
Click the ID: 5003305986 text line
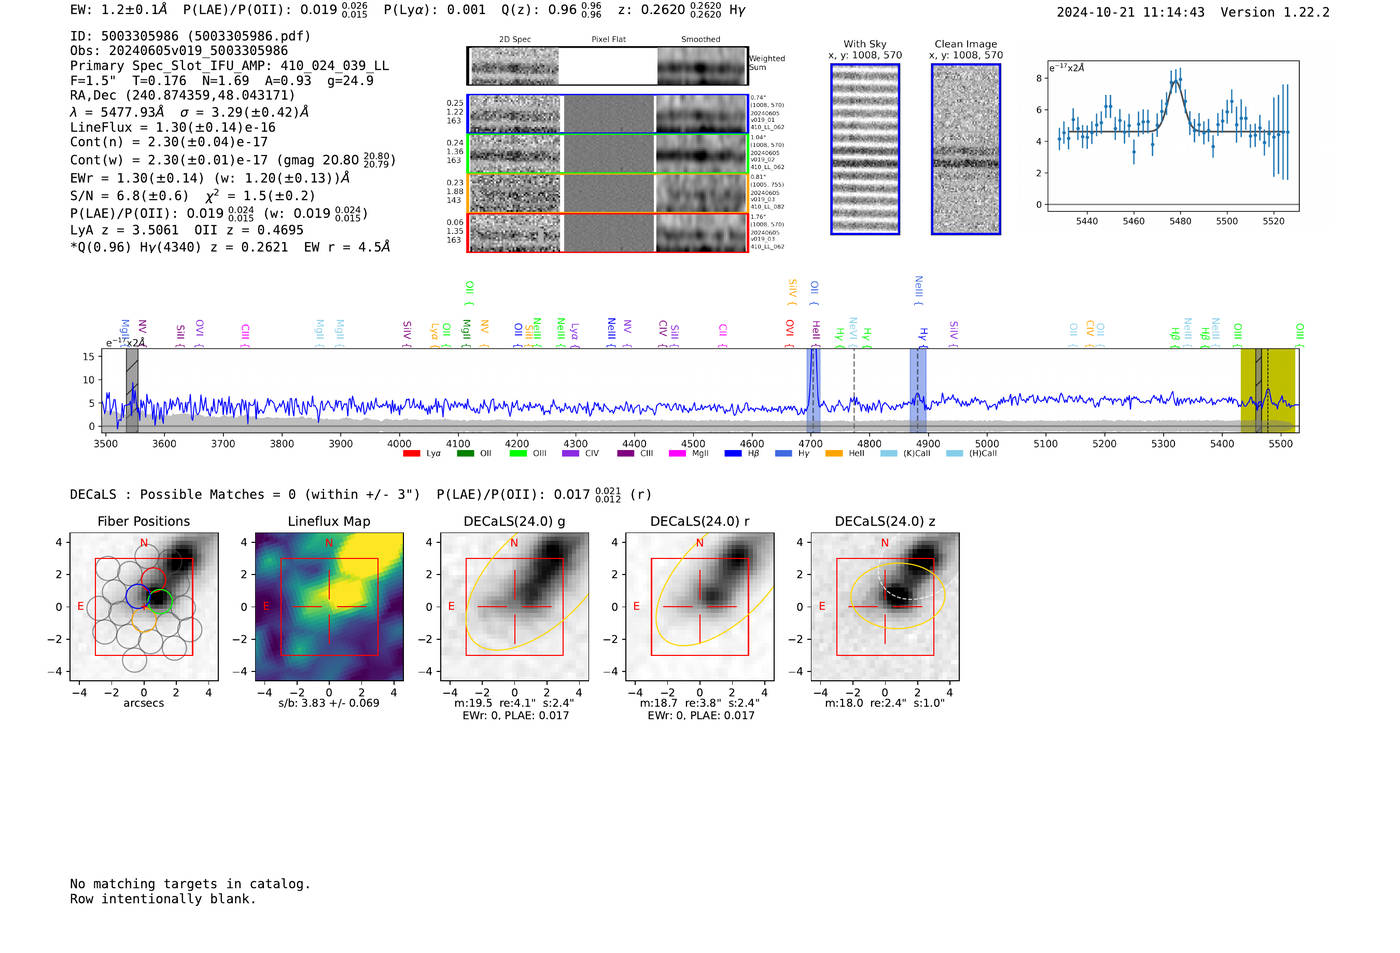tap(190, 36)
